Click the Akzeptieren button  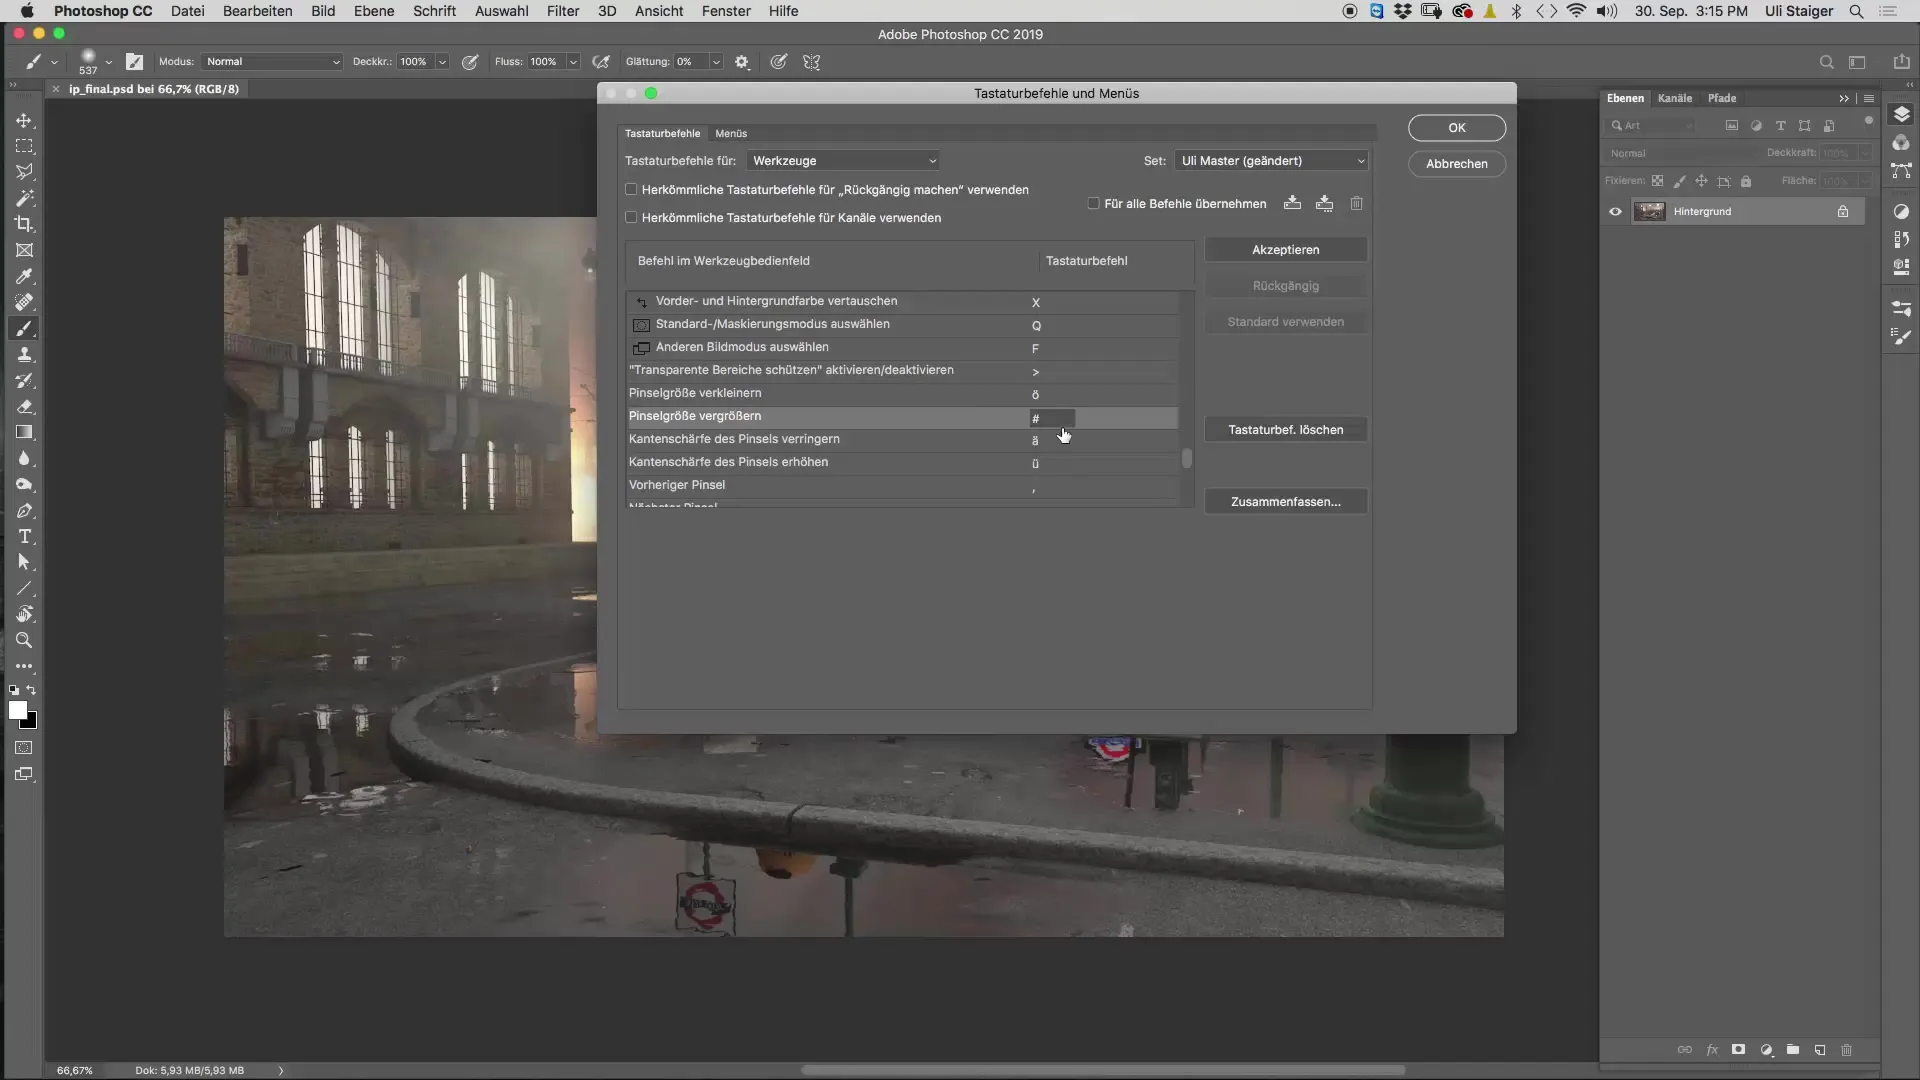[1286, 250]
